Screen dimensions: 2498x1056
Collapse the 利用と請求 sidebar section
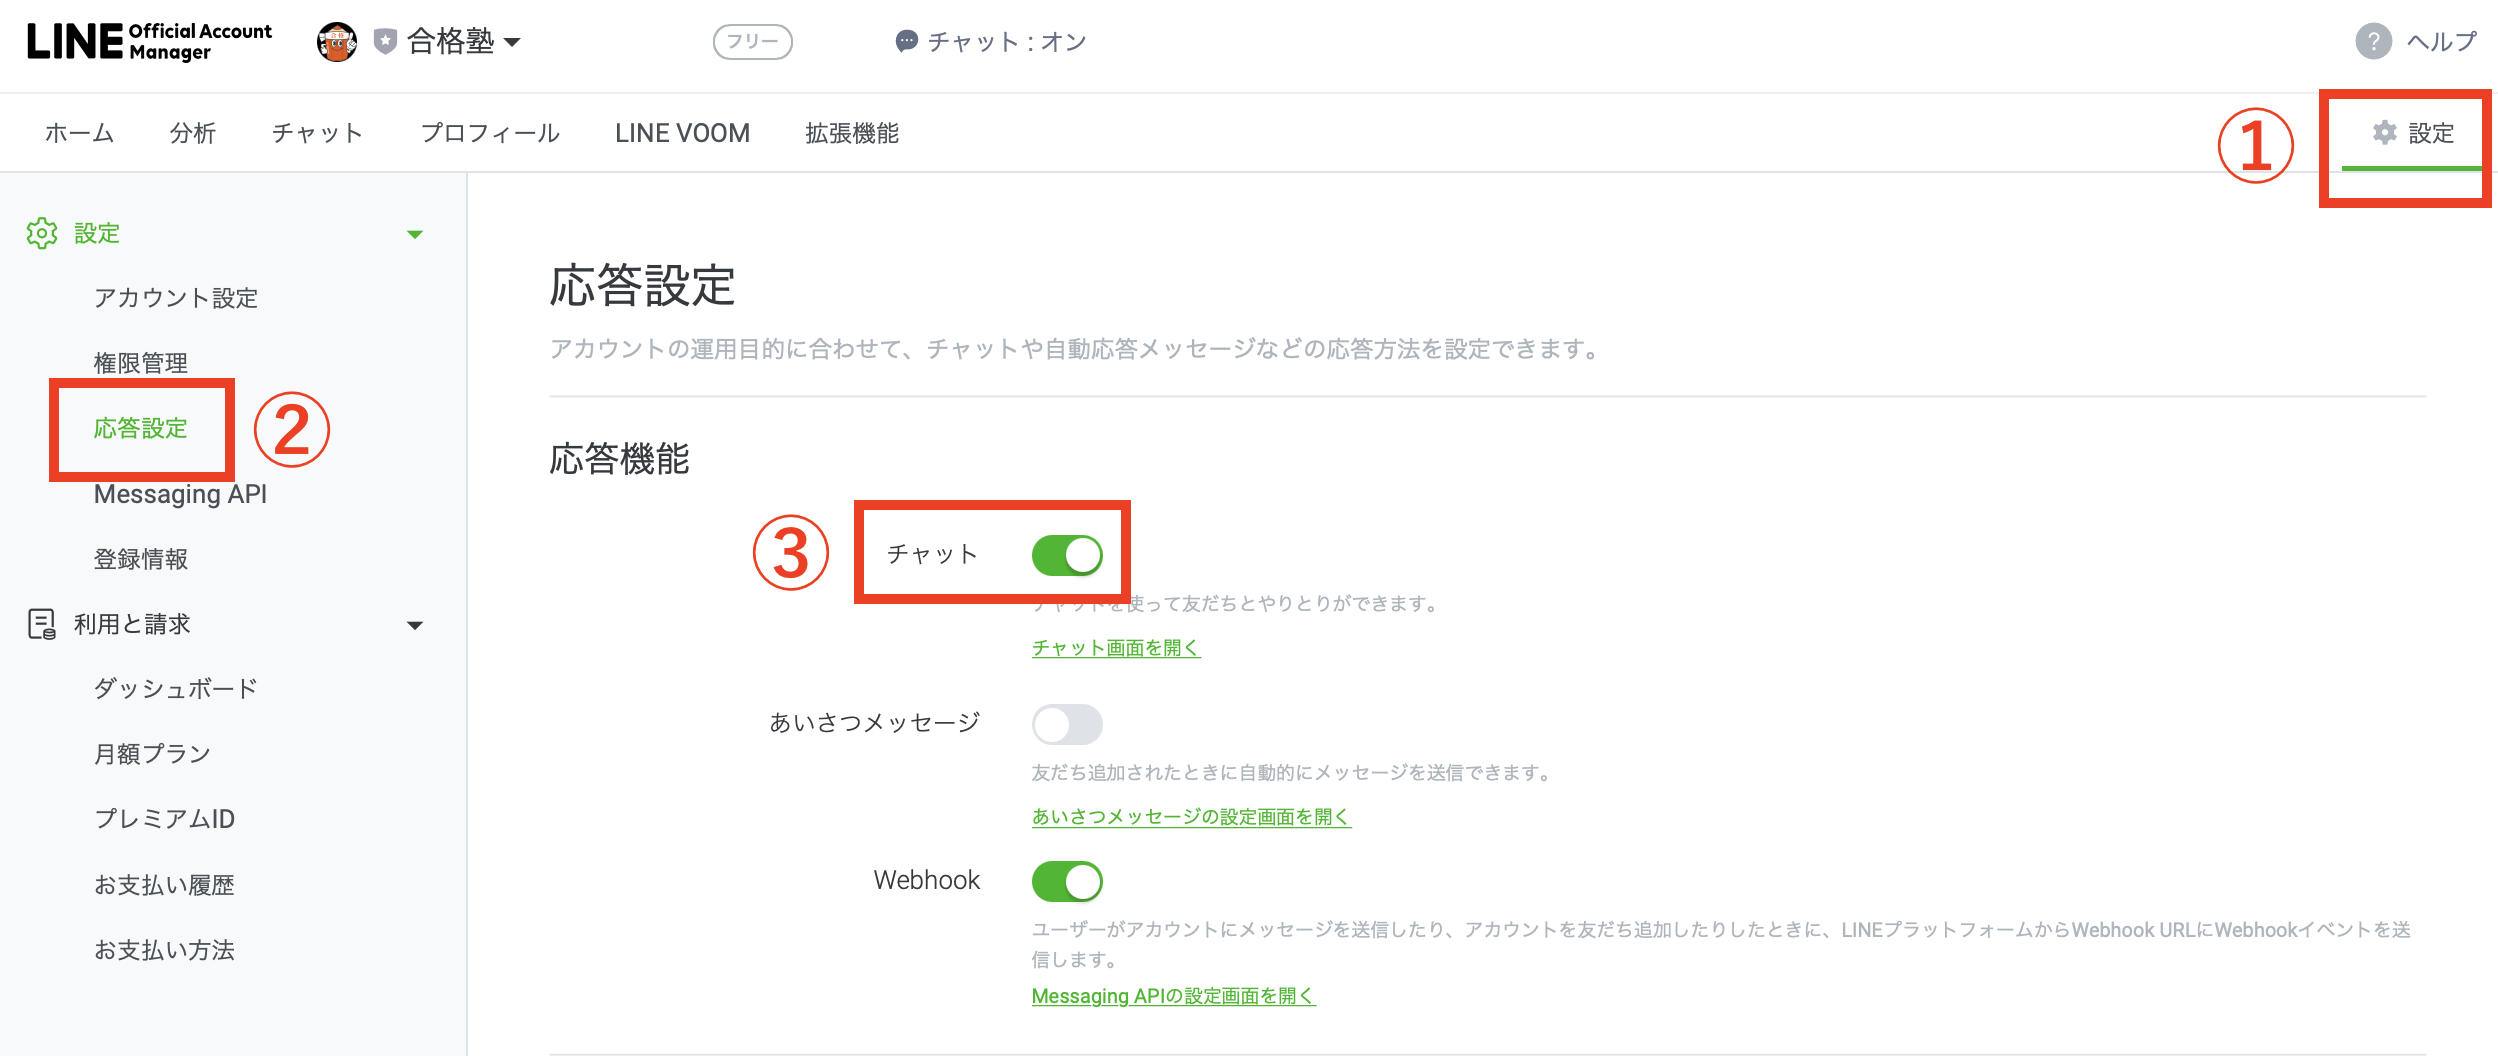pos(415,624)
